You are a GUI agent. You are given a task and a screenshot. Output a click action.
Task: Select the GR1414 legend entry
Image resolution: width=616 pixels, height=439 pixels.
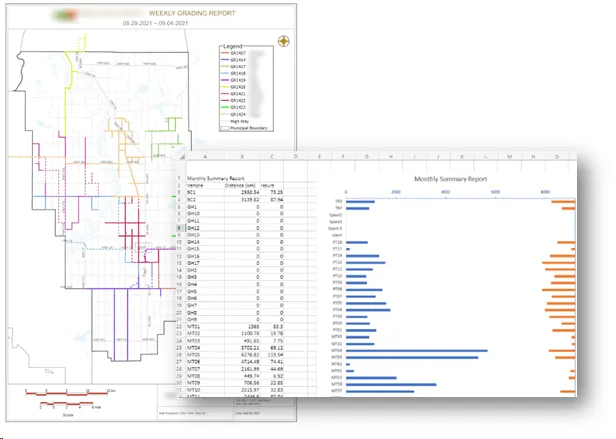(x=233, y=60)
